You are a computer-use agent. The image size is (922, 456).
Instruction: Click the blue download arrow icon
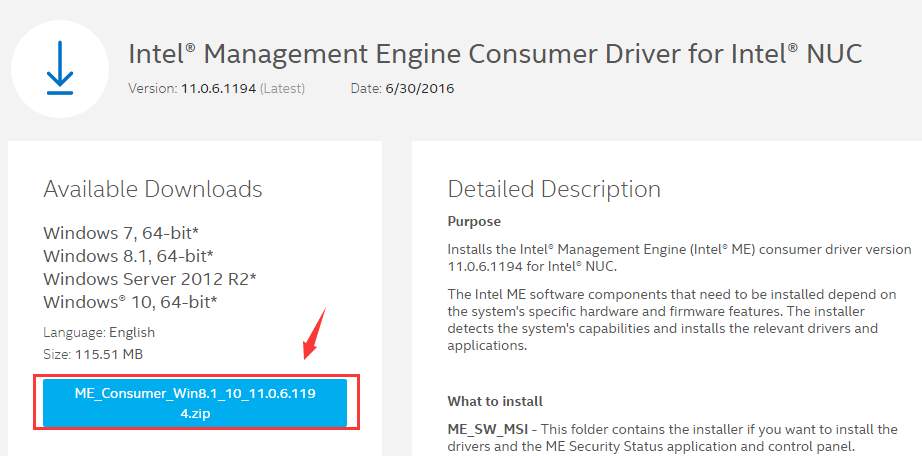pyautogui.click(x=59, y=69)
